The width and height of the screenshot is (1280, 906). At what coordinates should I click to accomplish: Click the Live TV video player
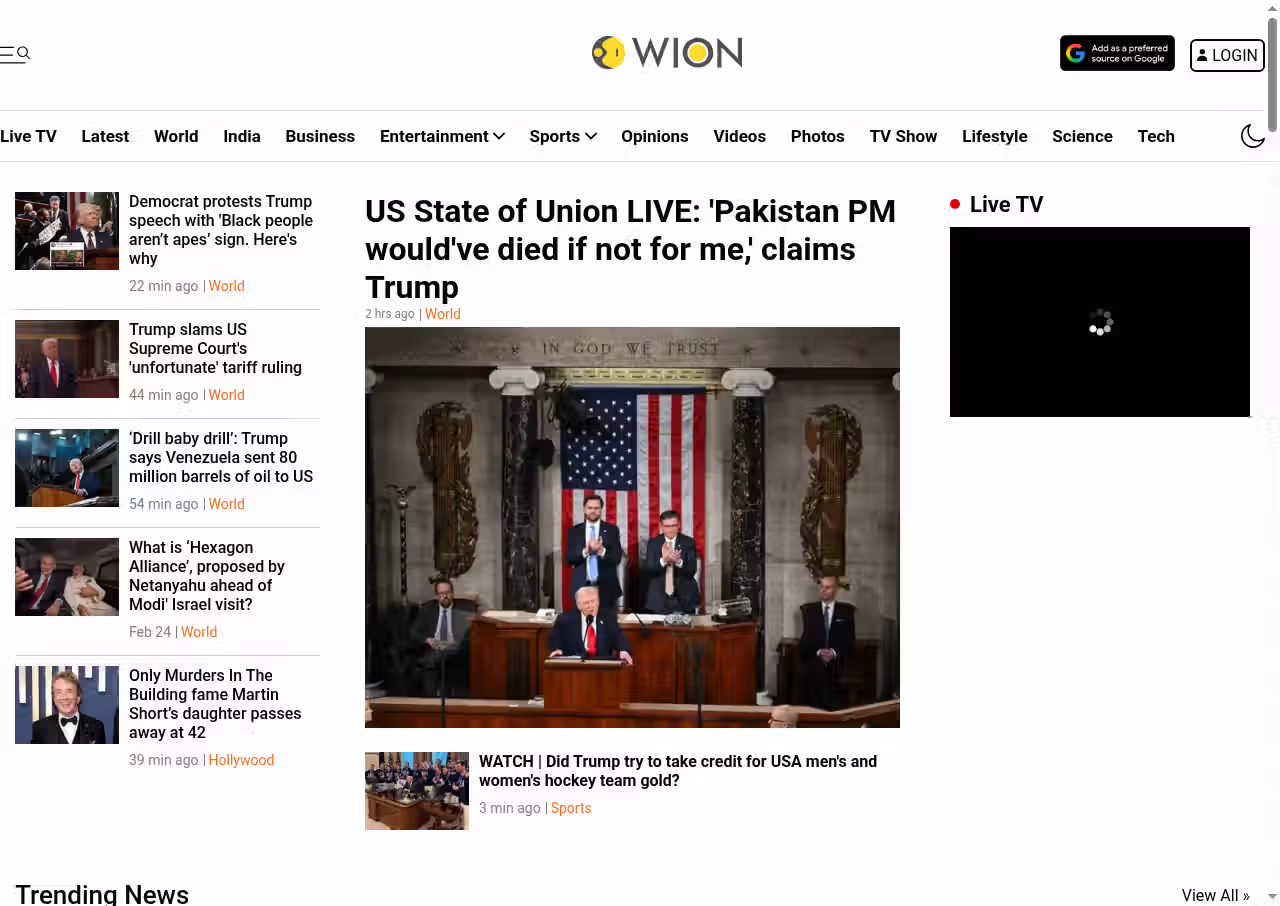coord(1100,322)
